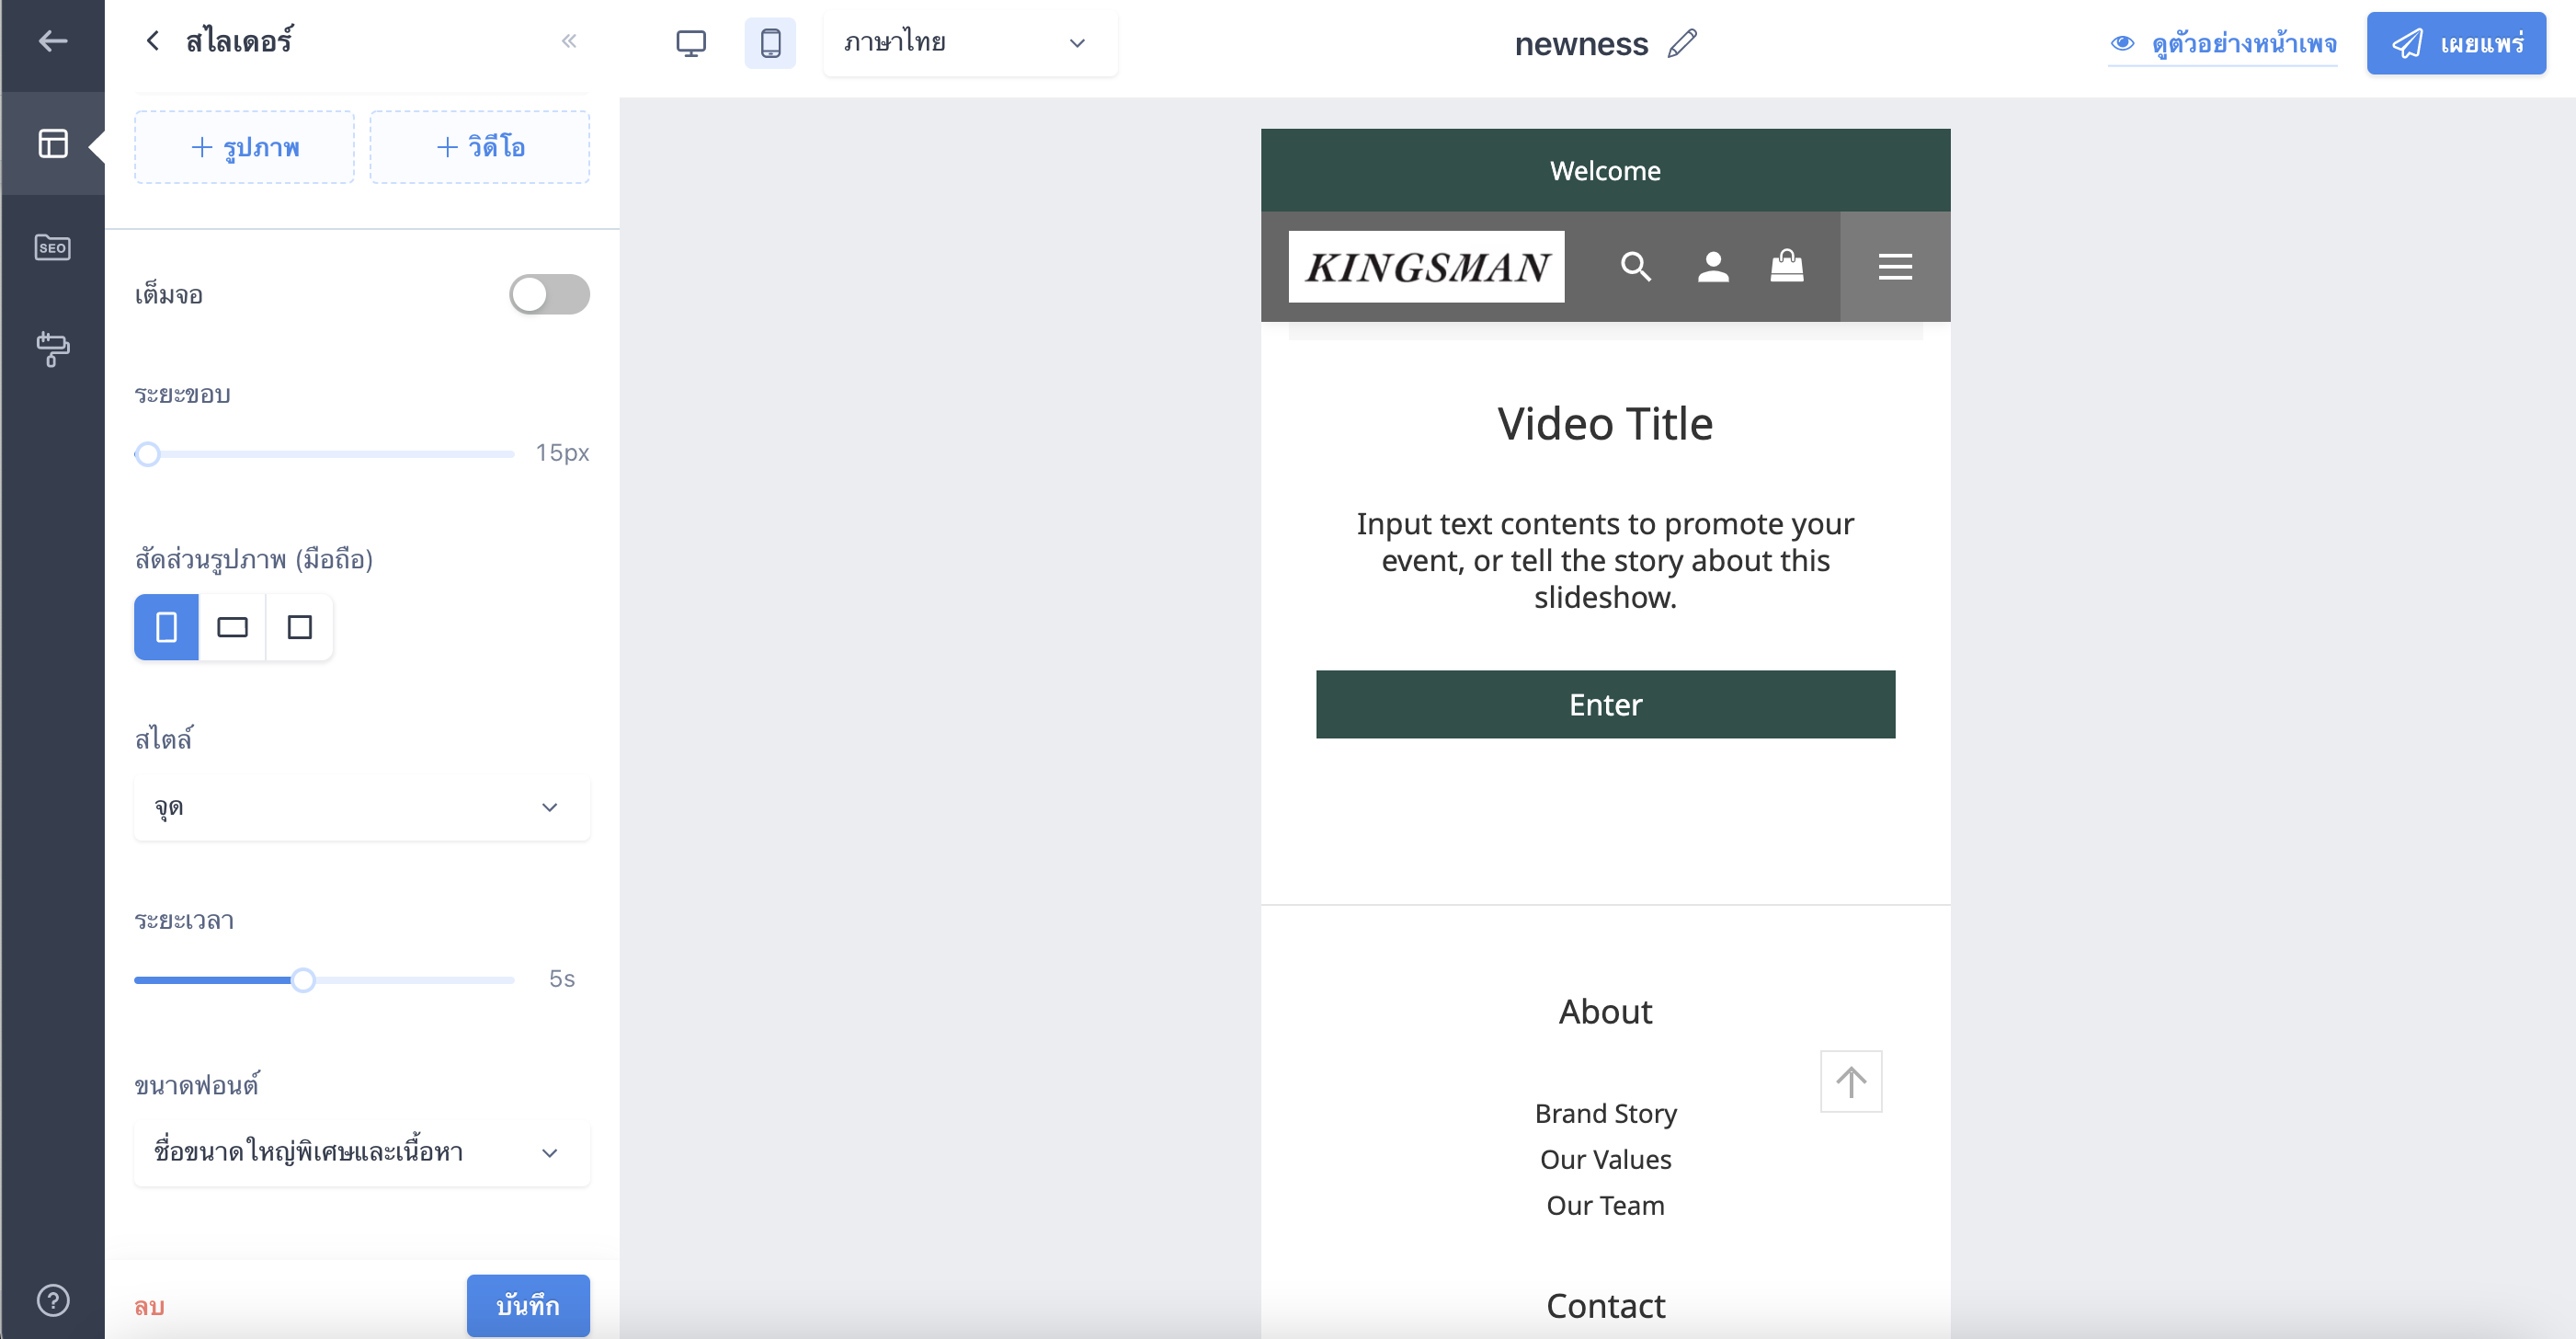Click the scroll-to-top arrow button
Image resolution: width=2576 pixels, height=1339 pixels.
point(1851,1081)
